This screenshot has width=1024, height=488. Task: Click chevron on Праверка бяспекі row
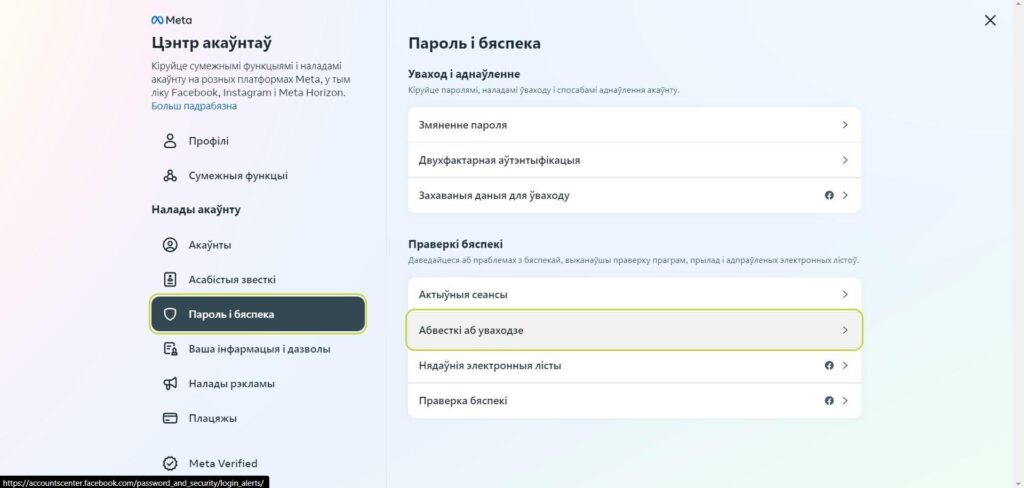click(x=845, y=400)
